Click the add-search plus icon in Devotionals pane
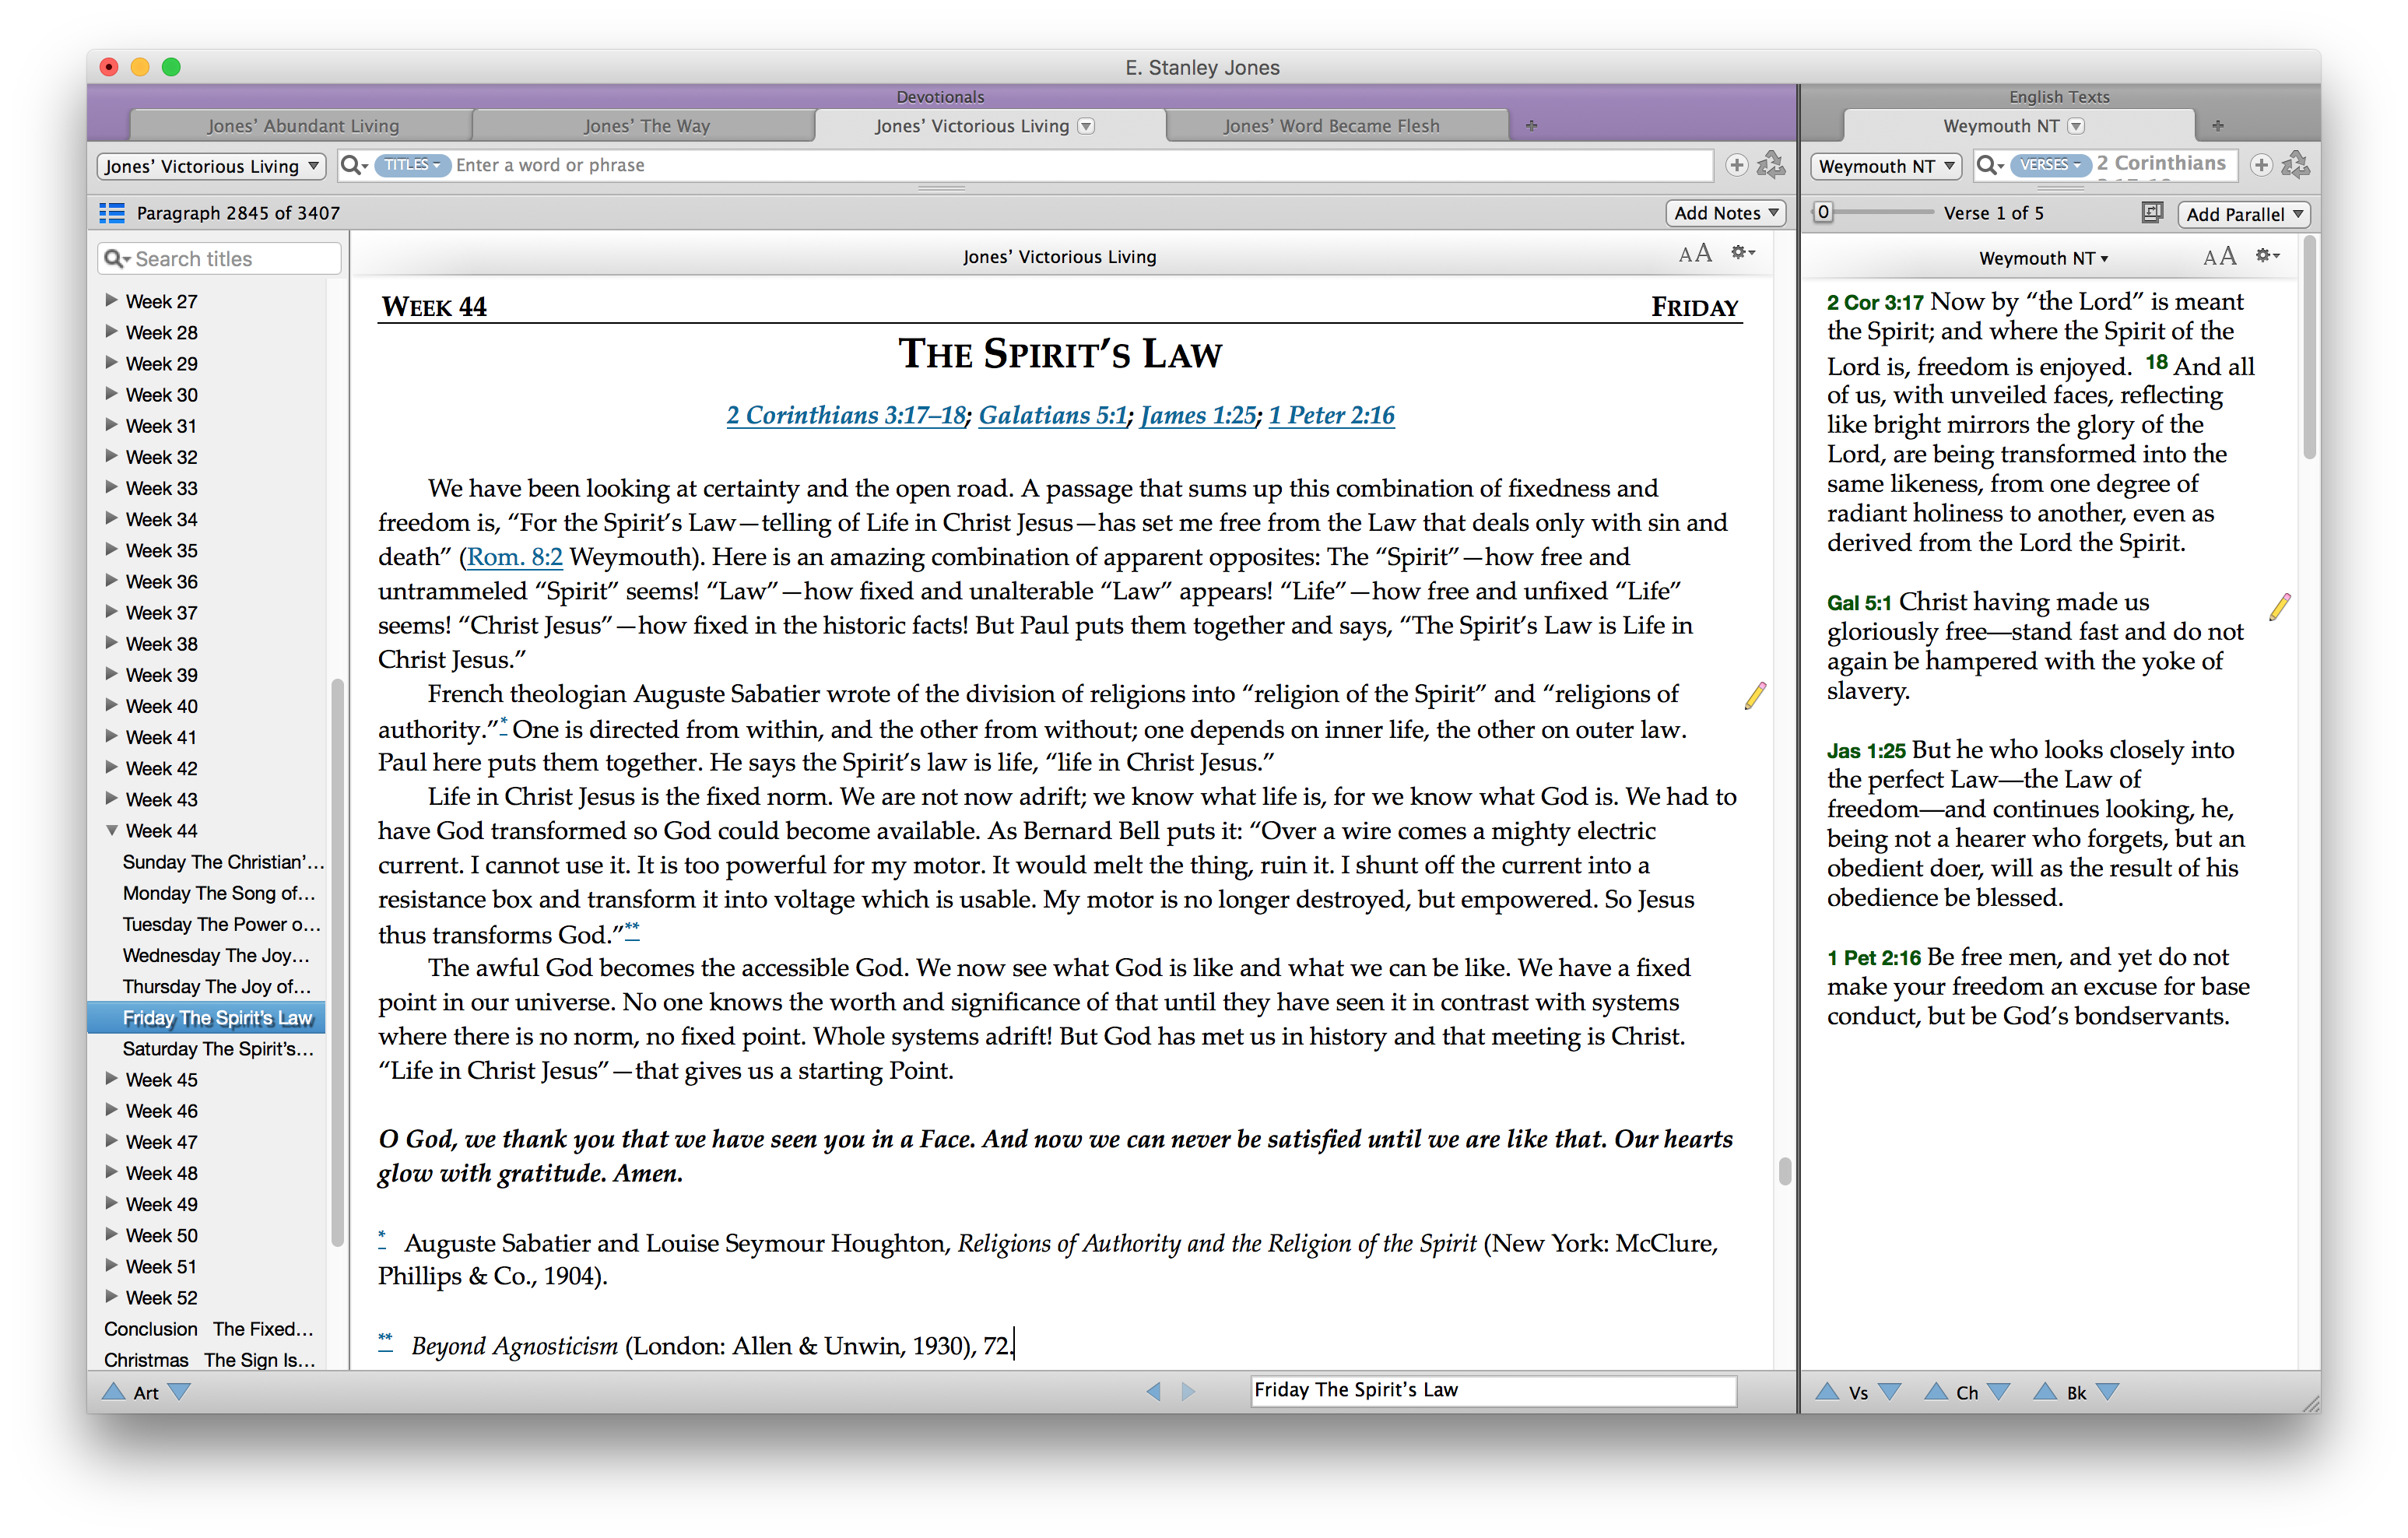Viewport: 2408px width, 1538px height. (1737, 165)
